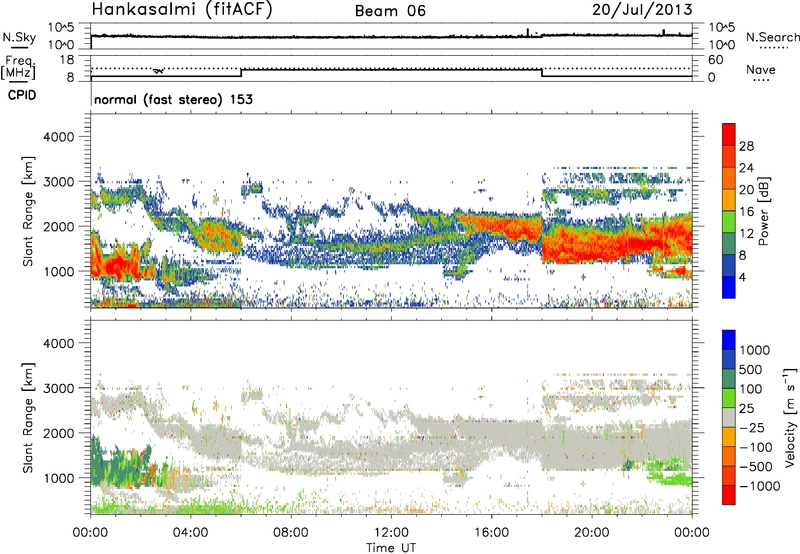Viewport: 800px width, 554px height.
Task: Select the 'normal (fast stereo) 153' text
Action: coord(173,99)
